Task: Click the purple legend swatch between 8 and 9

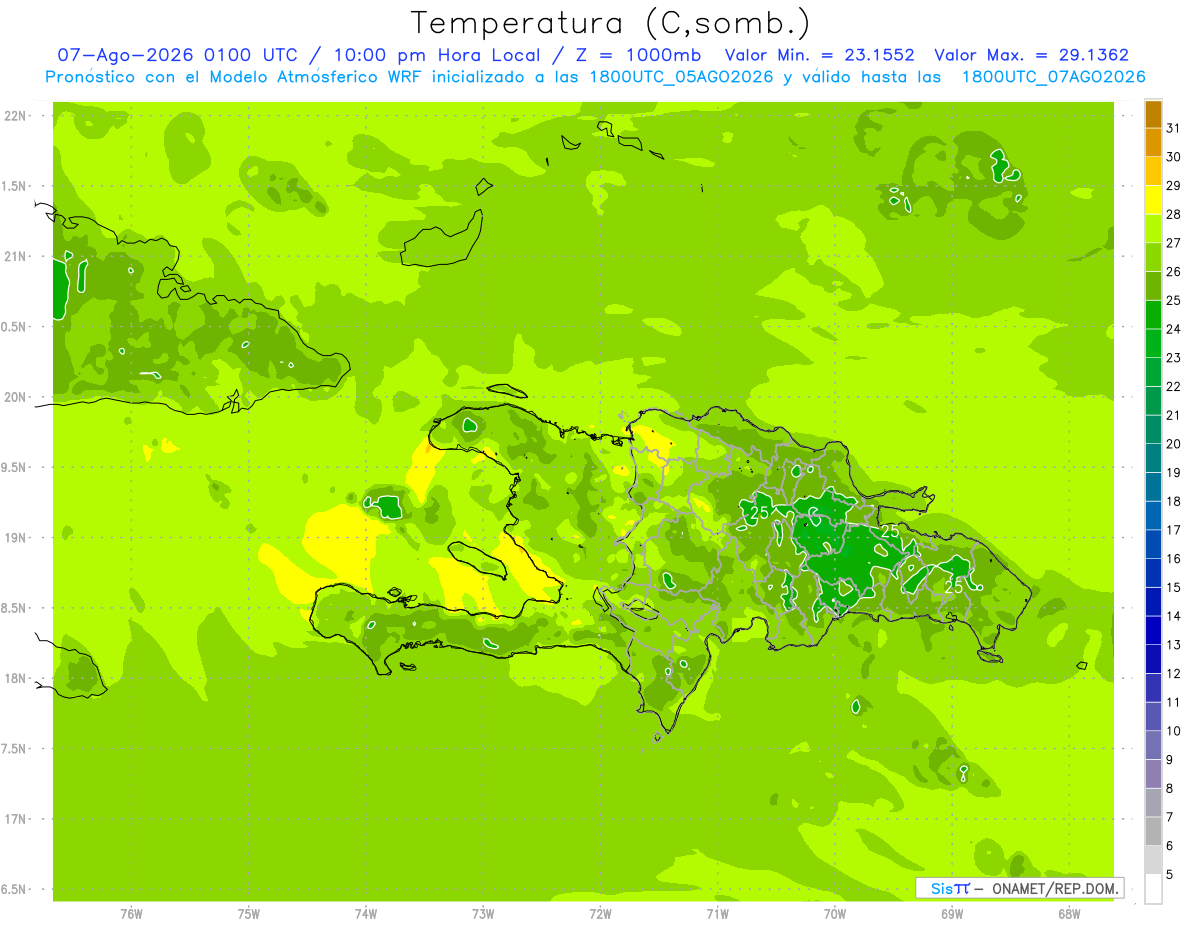Action: tap(1153, 774)
